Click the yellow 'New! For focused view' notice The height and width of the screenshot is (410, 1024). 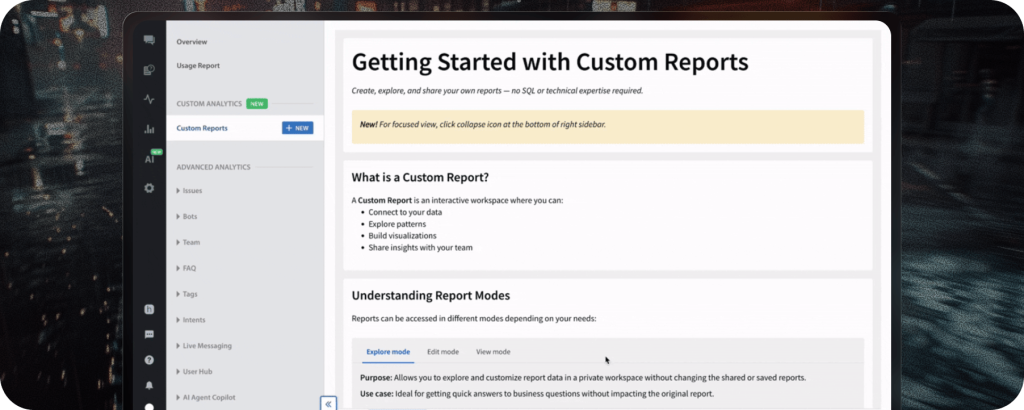[607, 127]
